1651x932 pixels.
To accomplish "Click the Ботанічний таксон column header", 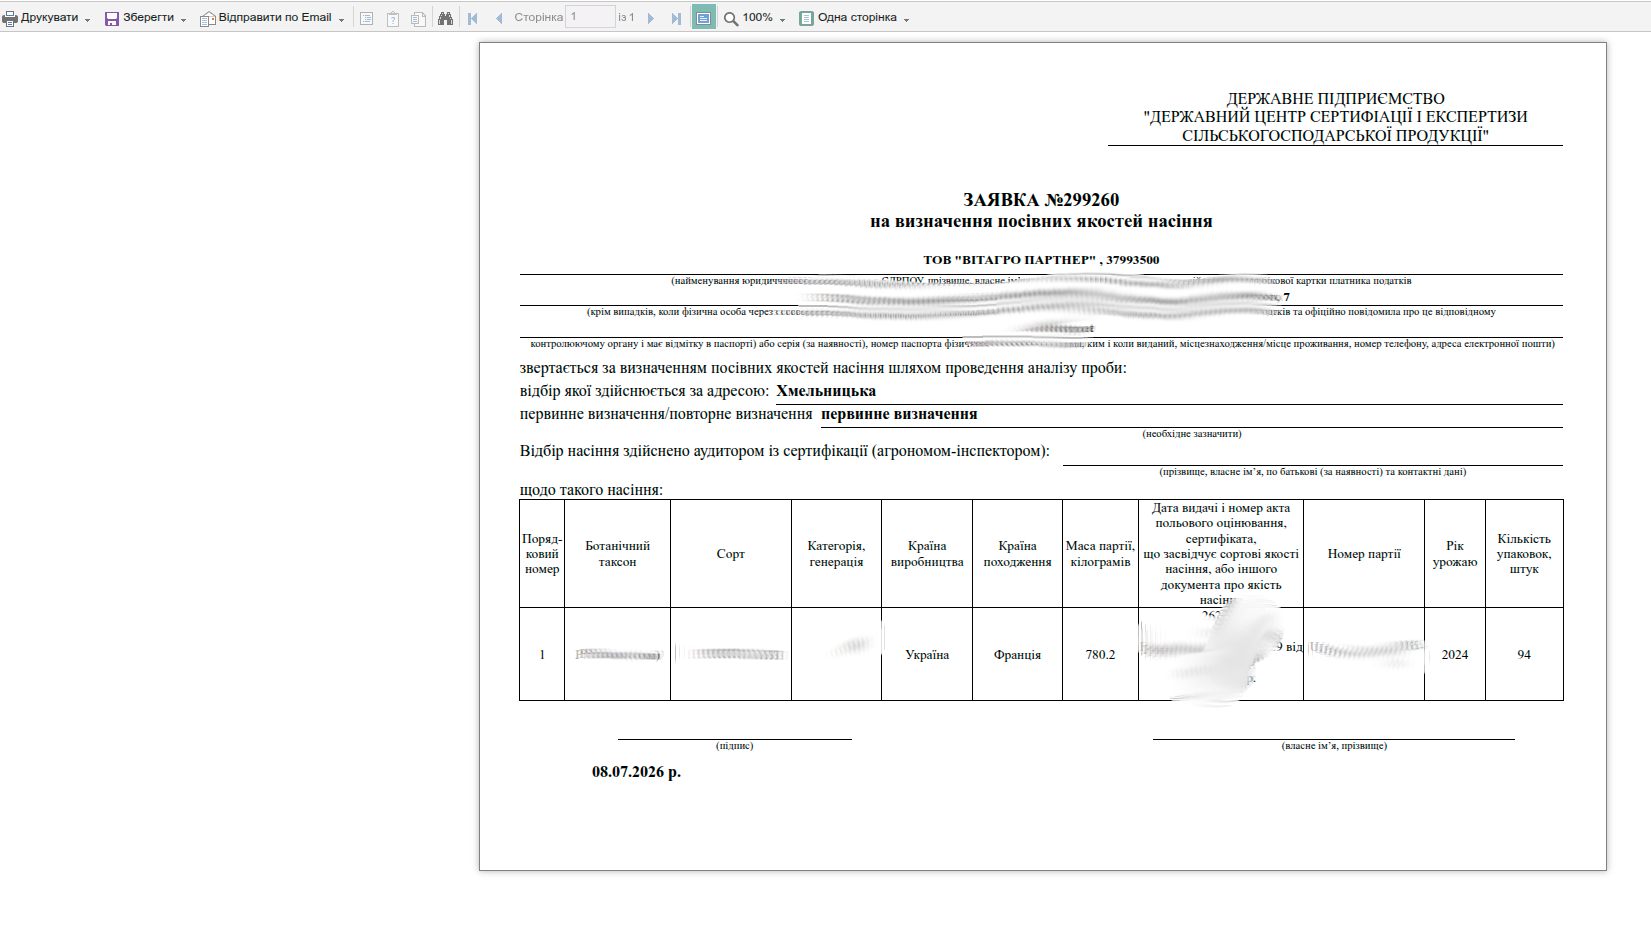I will pos(617,554).
